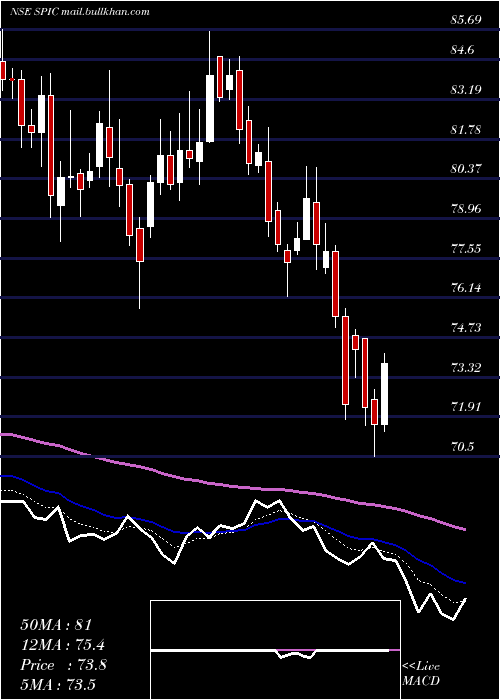500x700 pixels.
Task: Click the 71.91 price axis label
Action: click(x=467, y=407)
